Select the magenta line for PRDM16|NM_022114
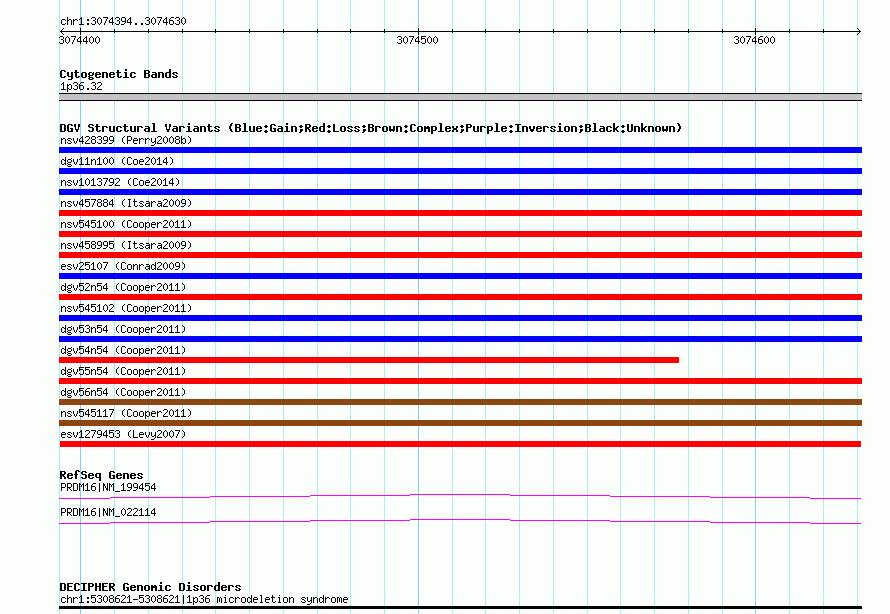This screenshot has height=614, width=890. pyautogui.click(x=460, y=522)
